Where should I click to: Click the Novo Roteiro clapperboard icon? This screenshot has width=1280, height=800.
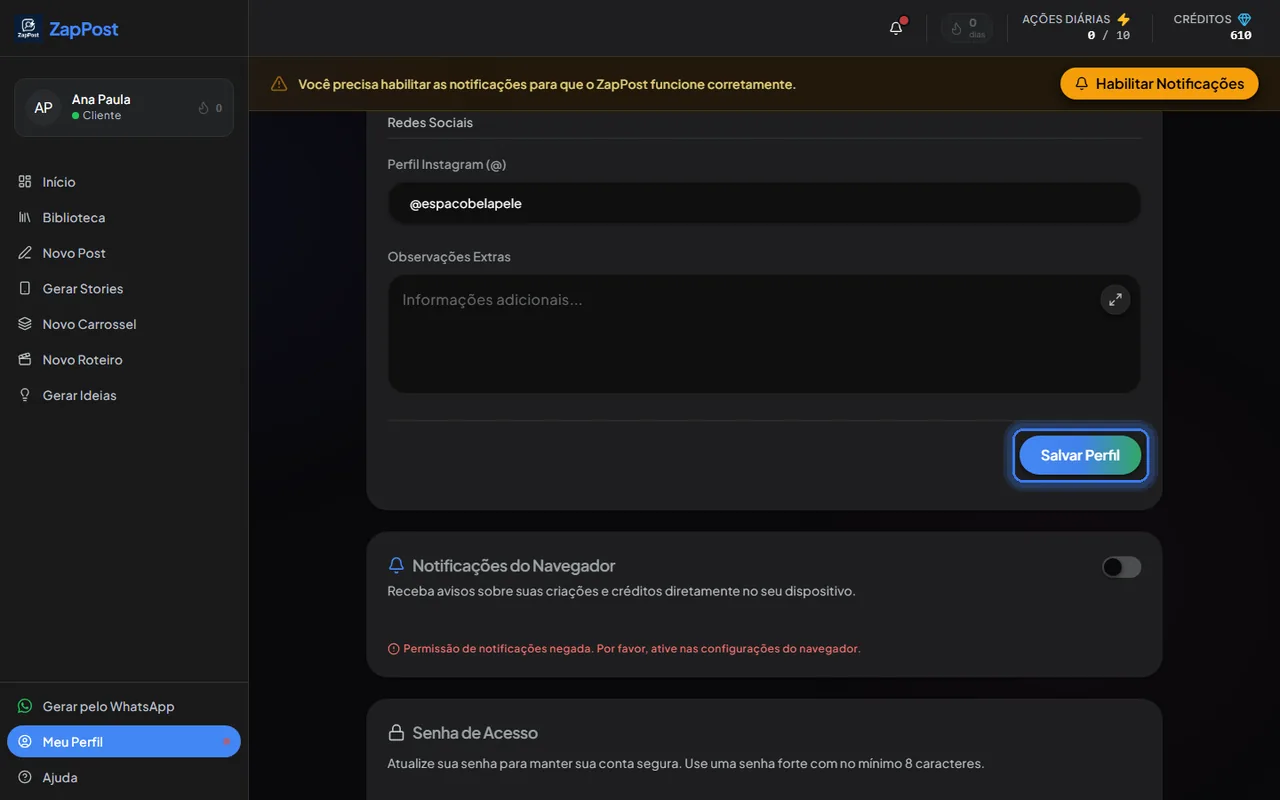25,359
